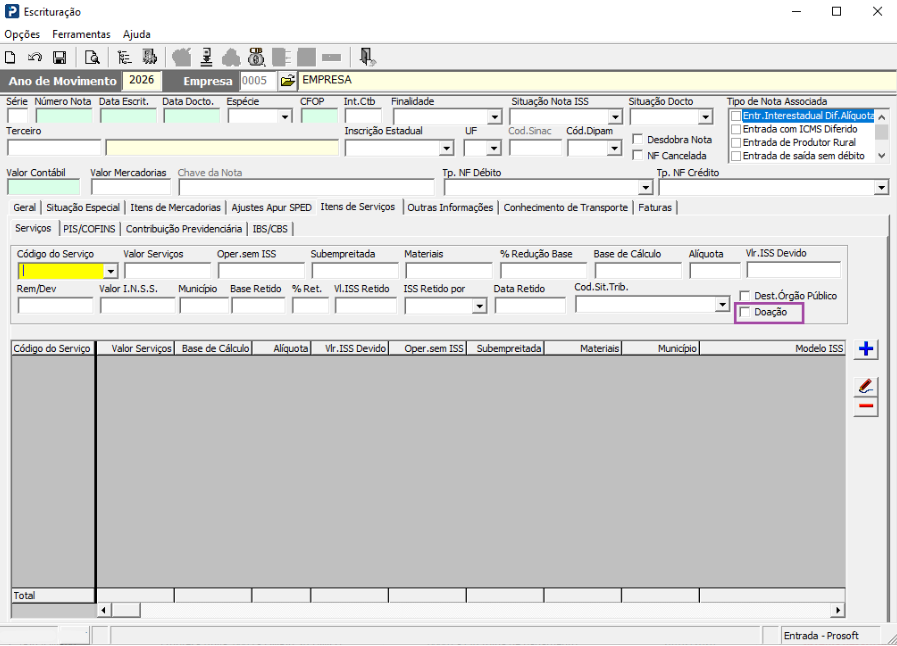Open Ajustes Apur SPED tab
897x646 pixels.
click(x=271, y=208)
